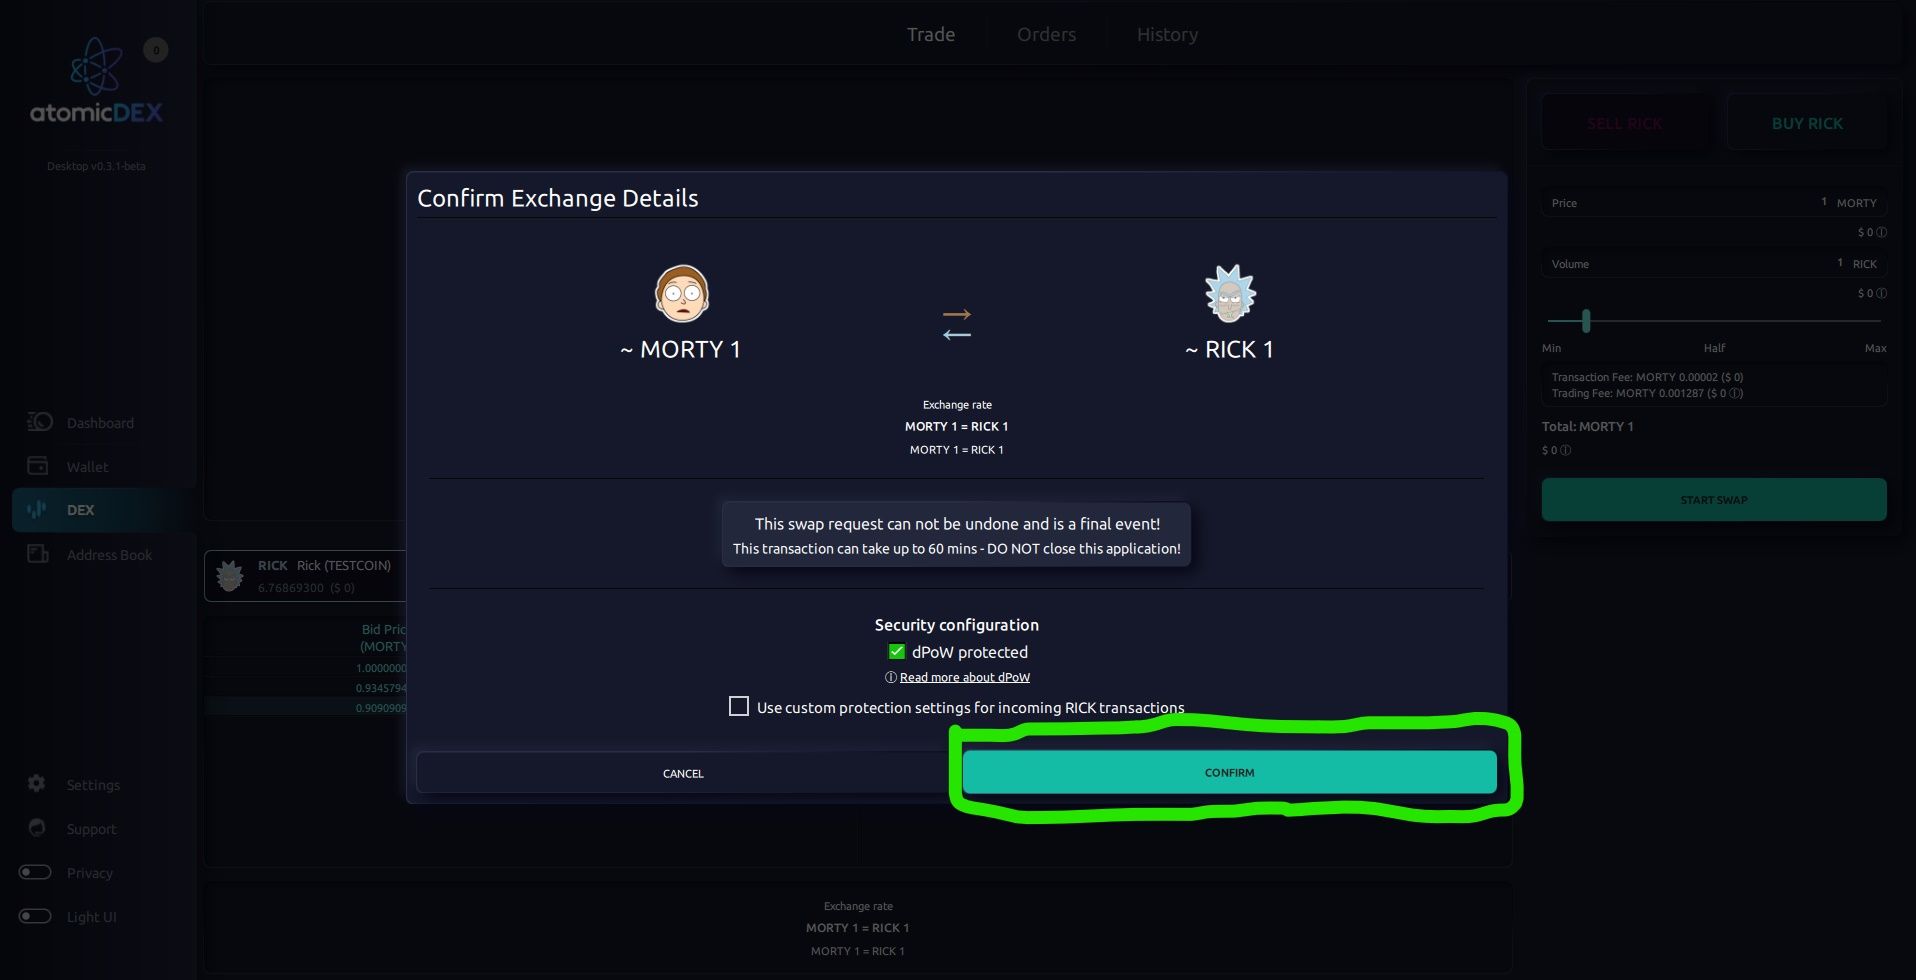Click info icon after Trading Fee
Screen dimensions: 1916x980
pyautogui.click(x=1736, y=393)
